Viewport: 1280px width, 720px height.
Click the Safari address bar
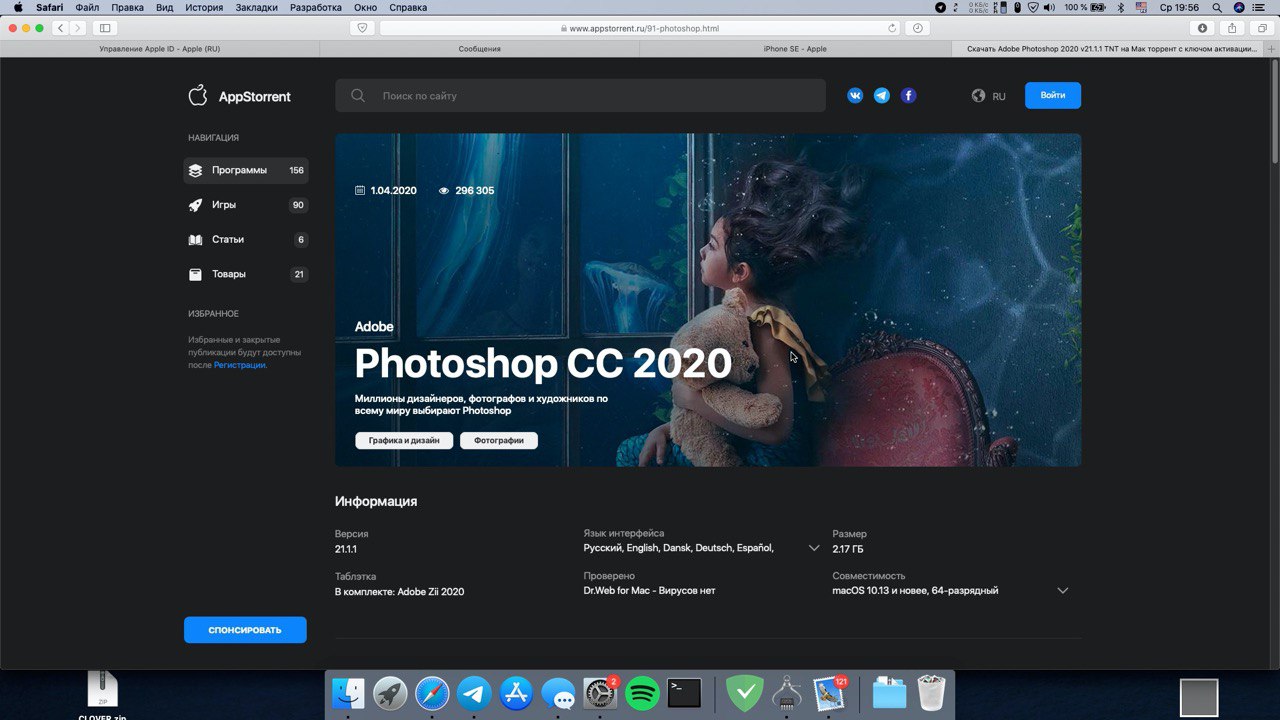(640, 28)
